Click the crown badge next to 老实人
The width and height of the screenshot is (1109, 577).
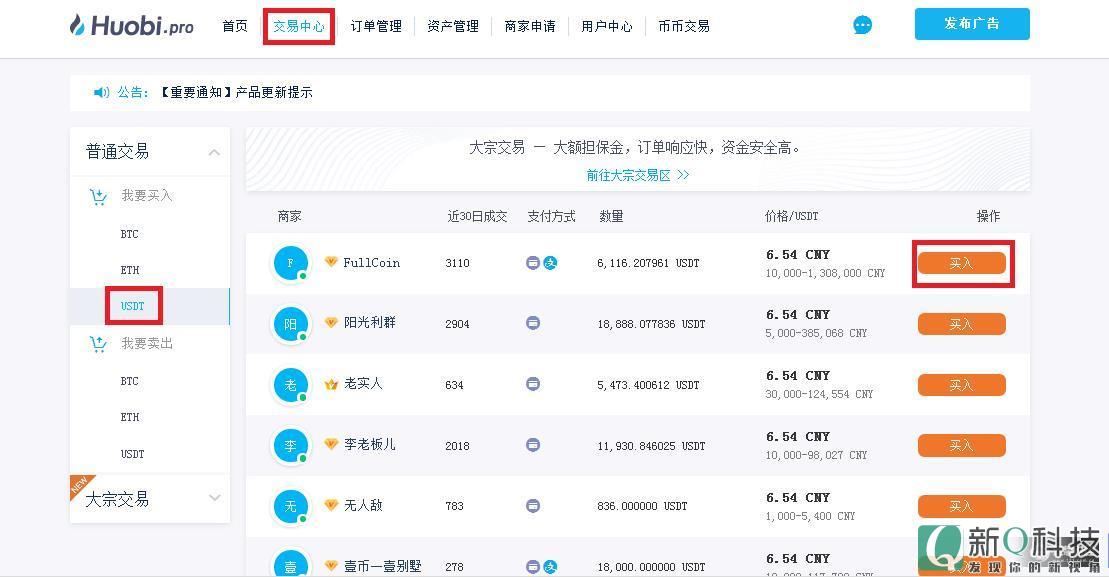click(x=330, y=384)
